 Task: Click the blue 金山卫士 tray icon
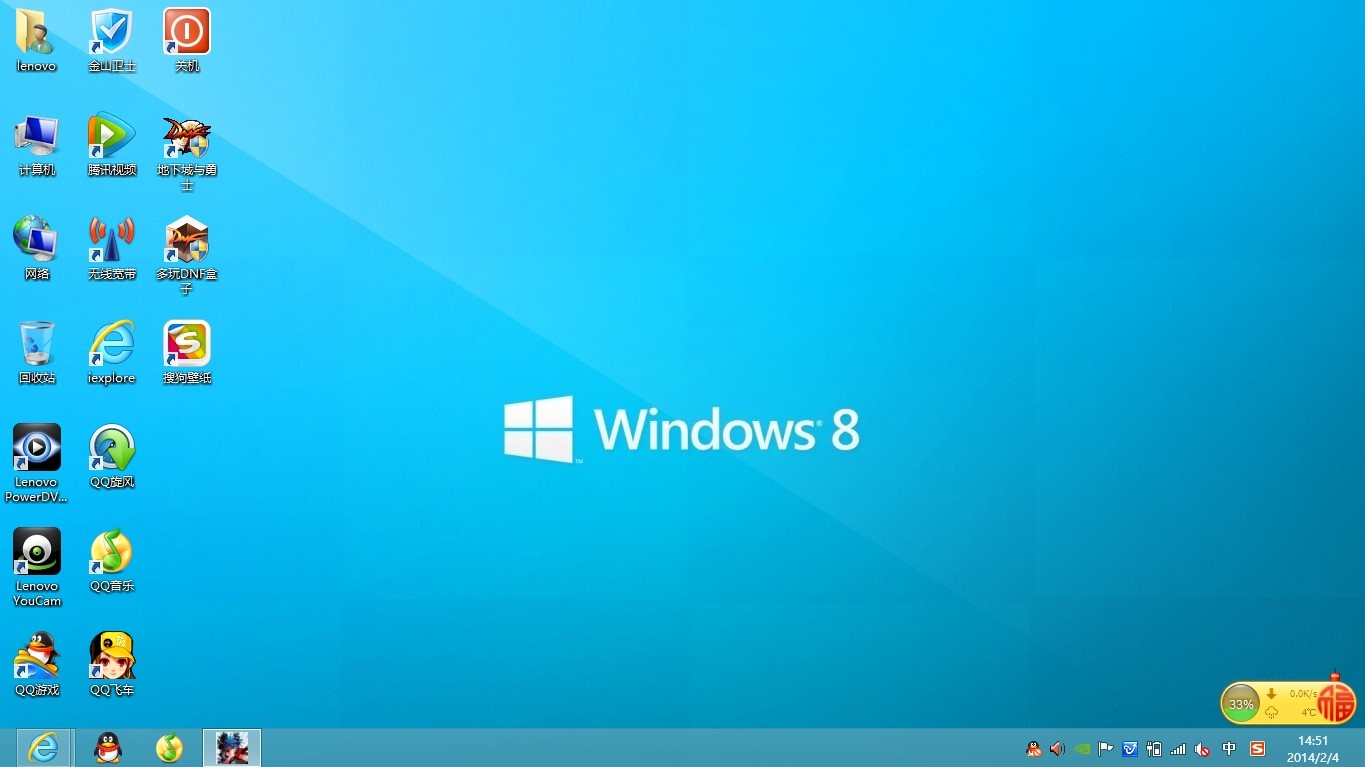point(1130,748)
